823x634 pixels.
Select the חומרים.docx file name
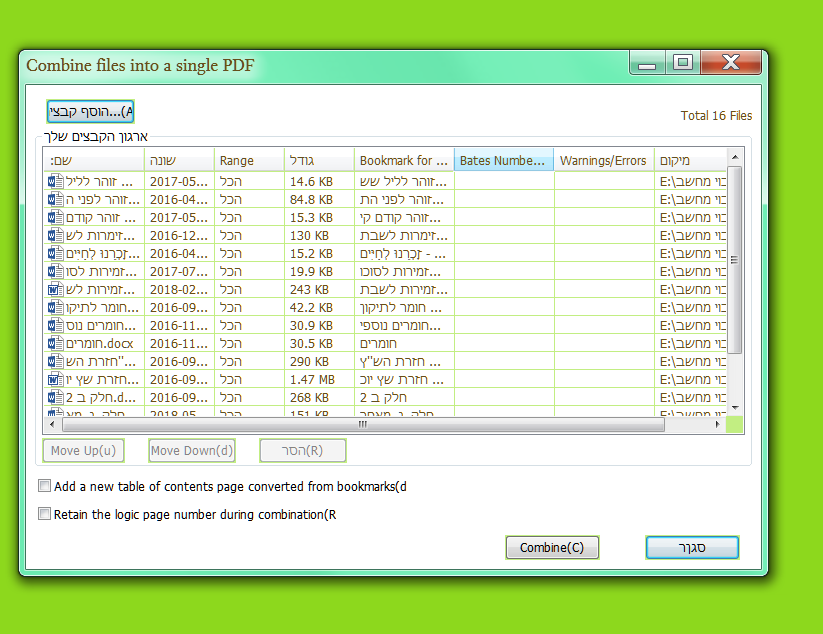(x=100, y=343)
